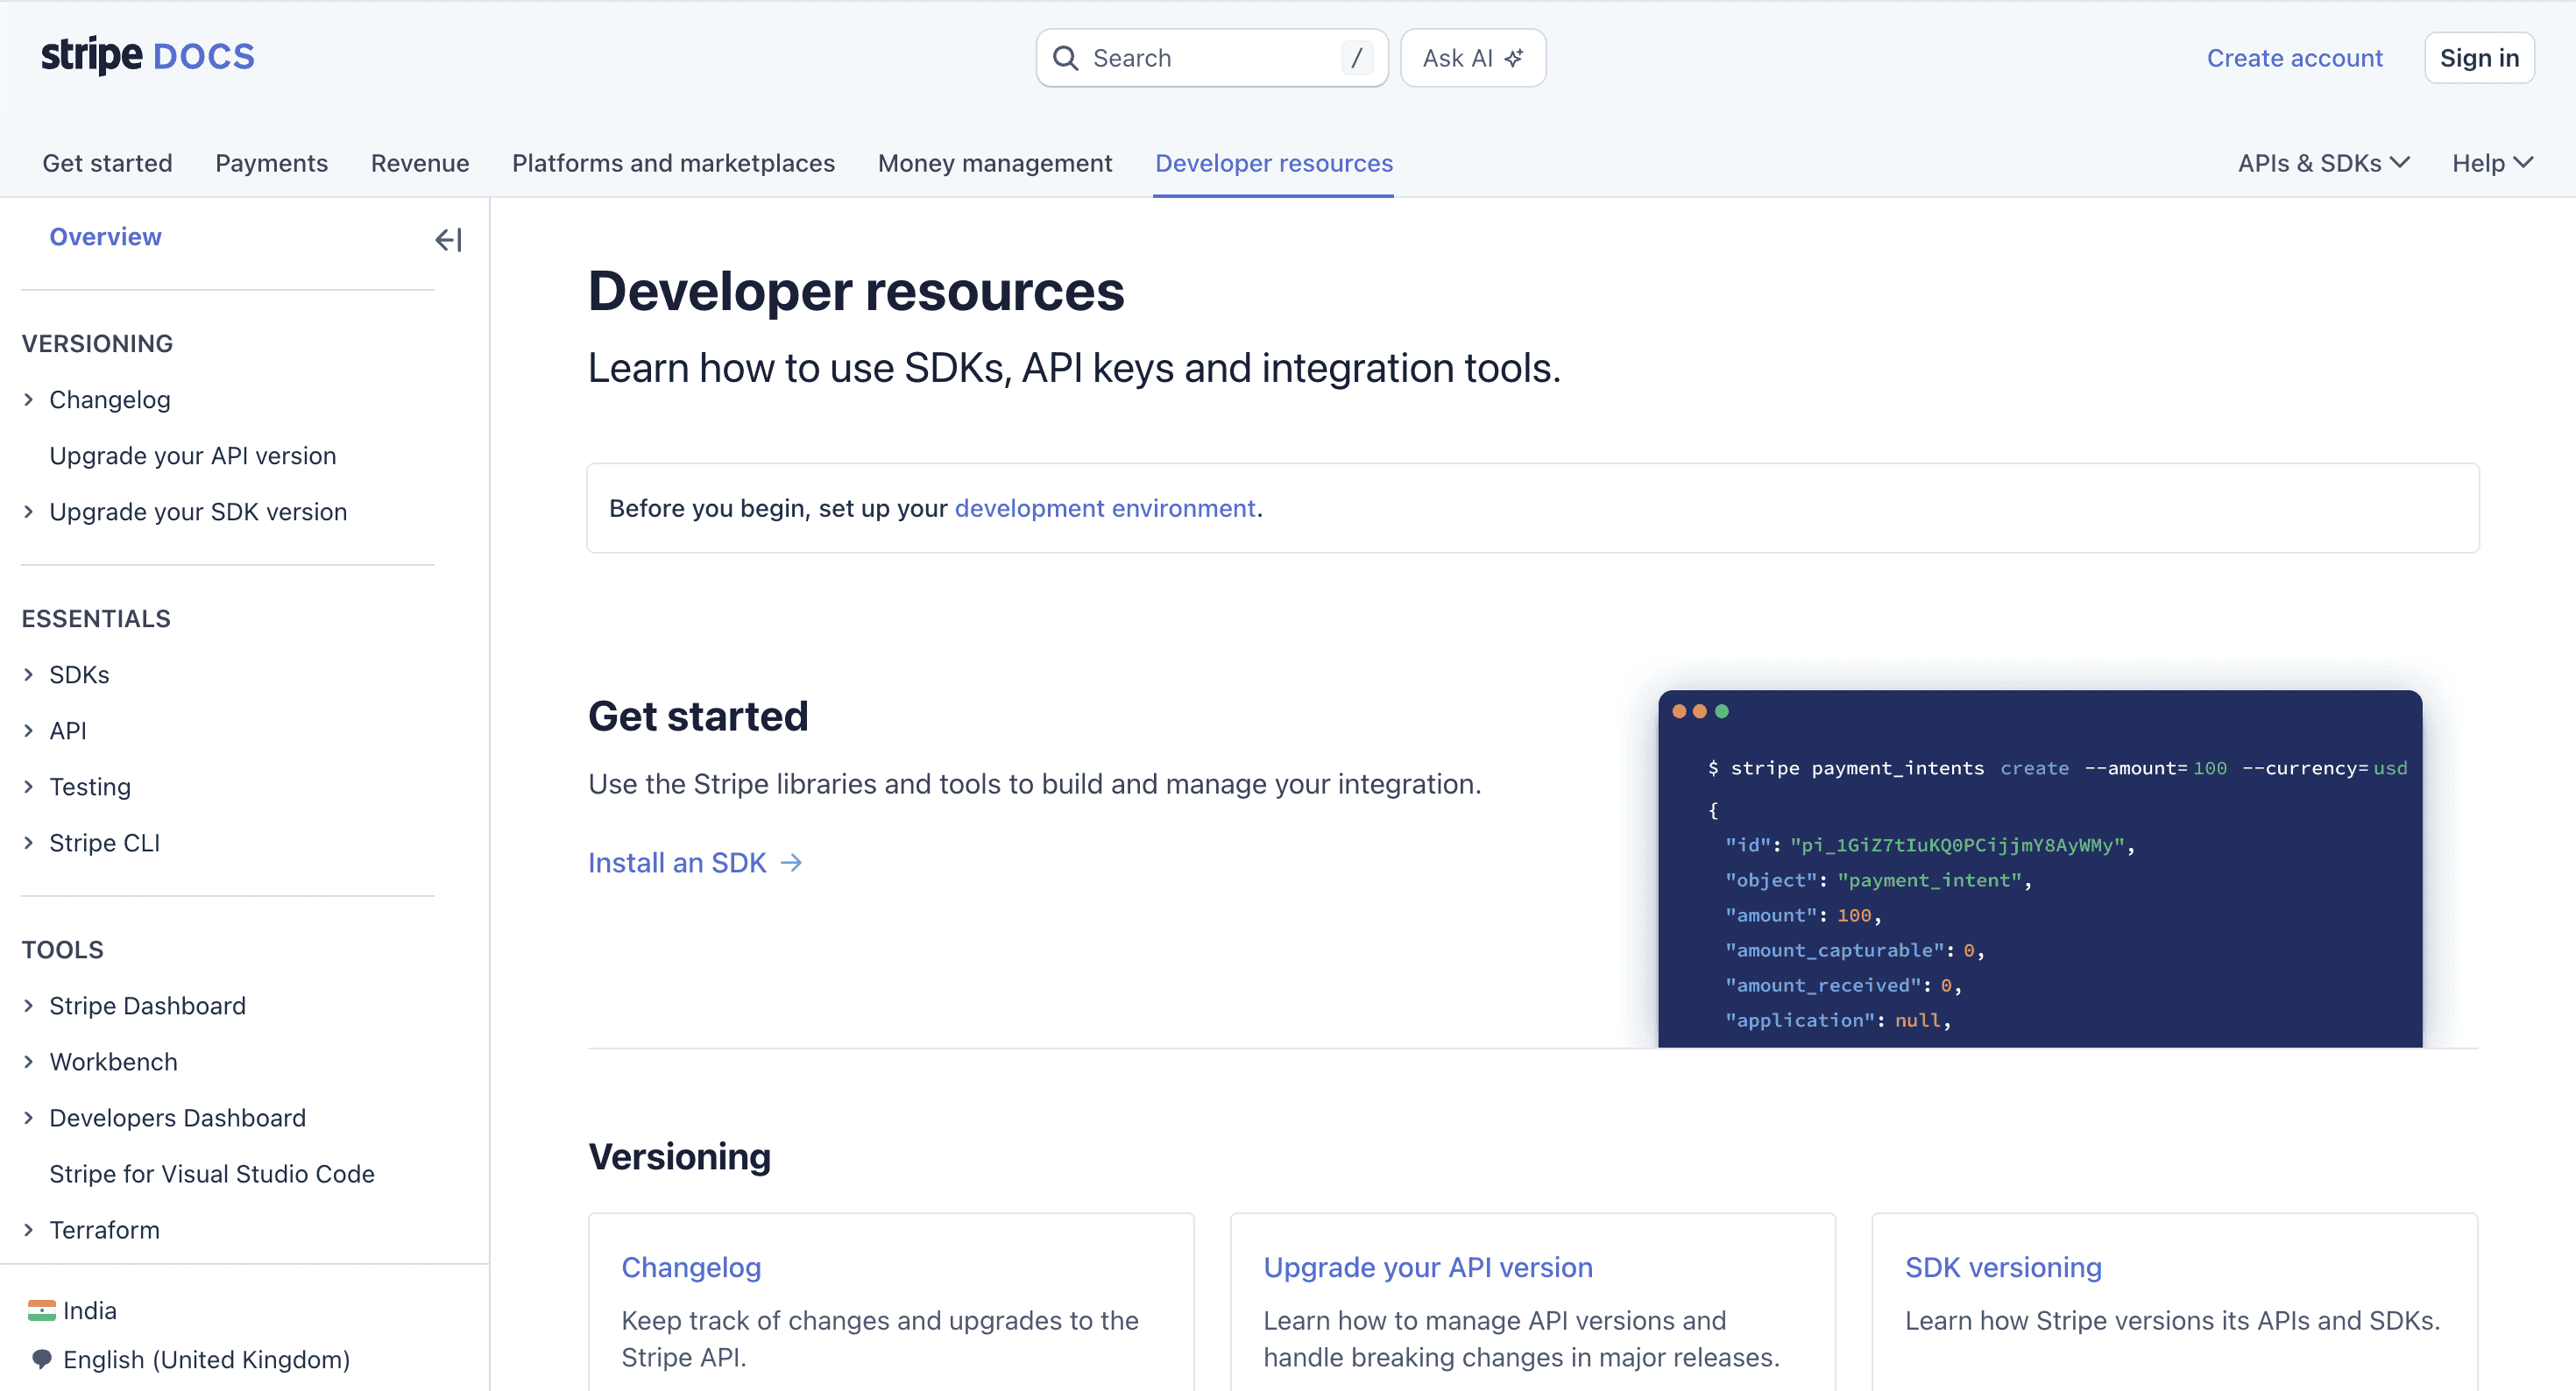The height and width of the screenshot is (1391, 2576).
Task: Click the arrow beside Install an SDK
Action: tap(791, 862)
